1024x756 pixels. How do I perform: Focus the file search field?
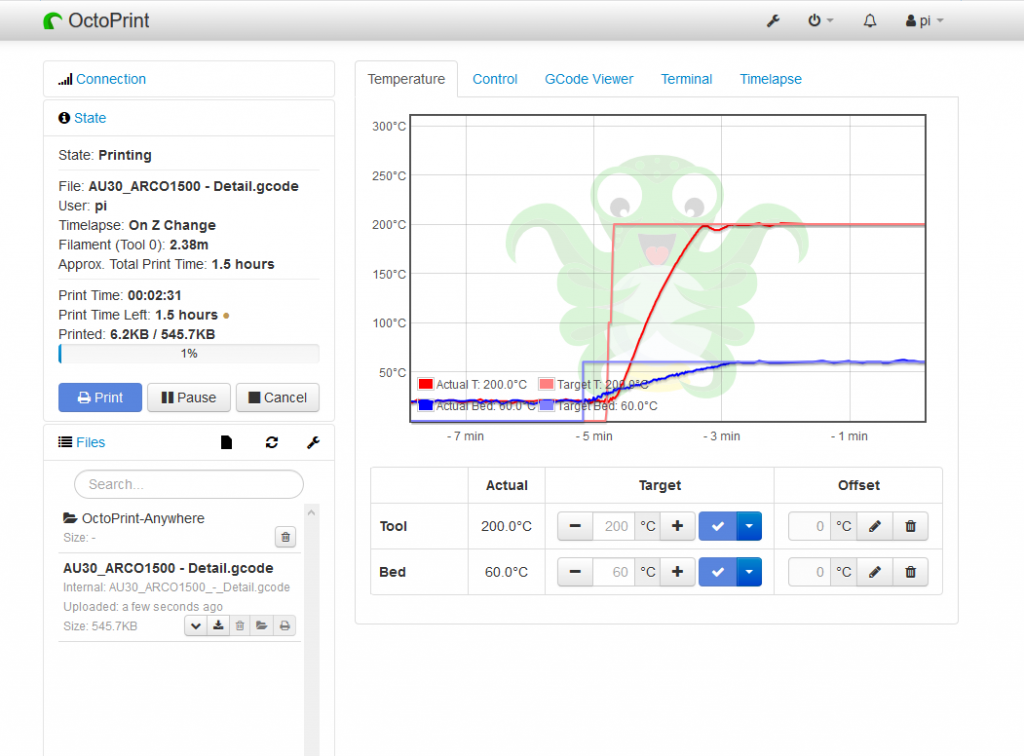pos(189,484)
